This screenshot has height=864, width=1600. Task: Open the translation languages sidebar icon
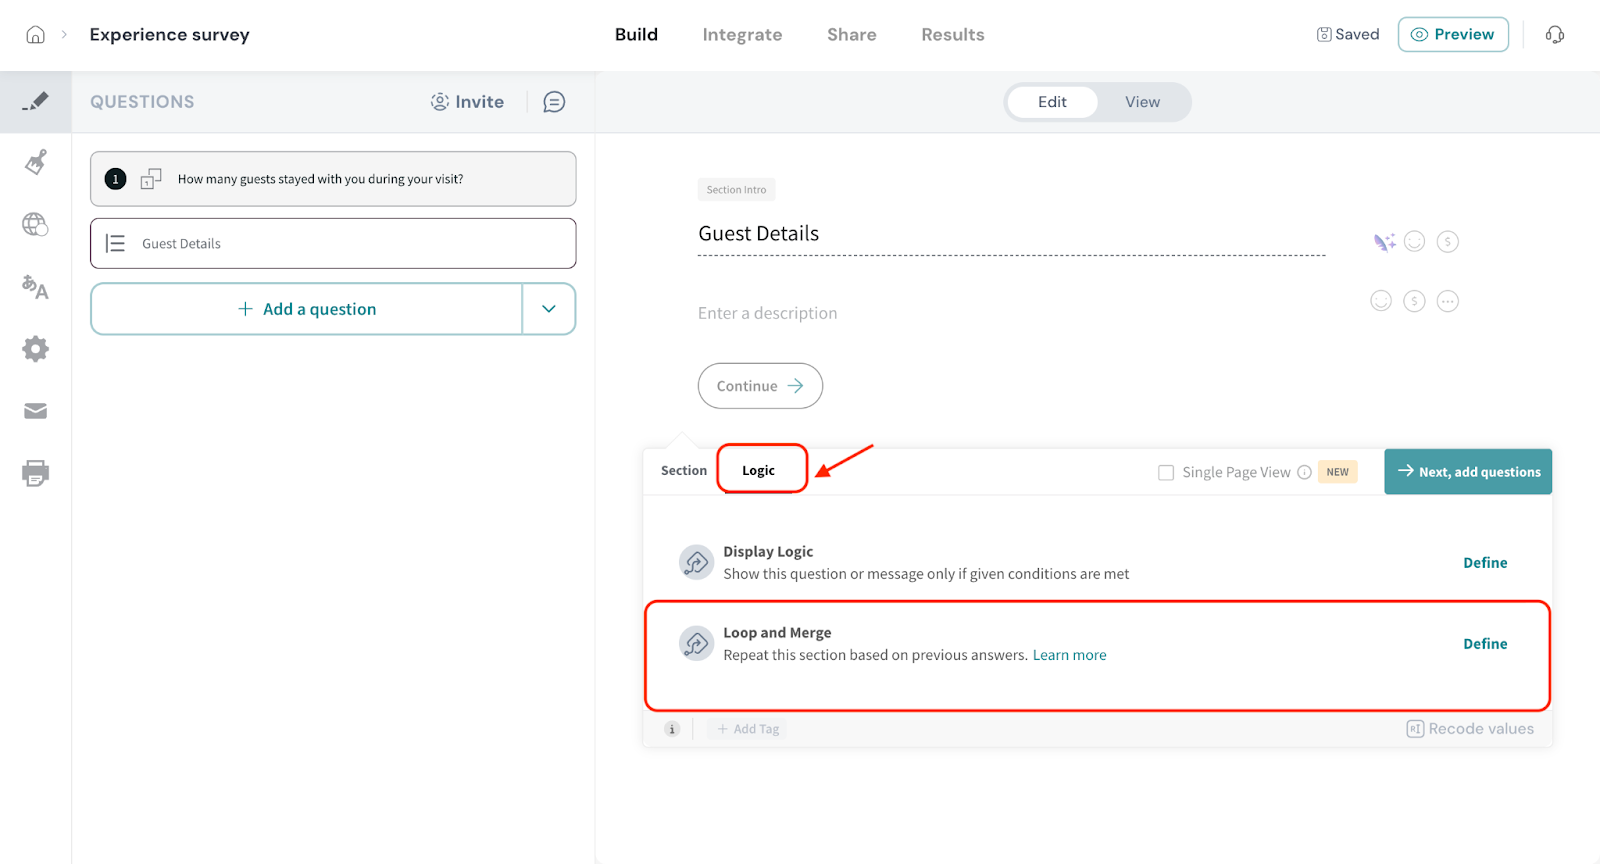(x=35, y=287)
